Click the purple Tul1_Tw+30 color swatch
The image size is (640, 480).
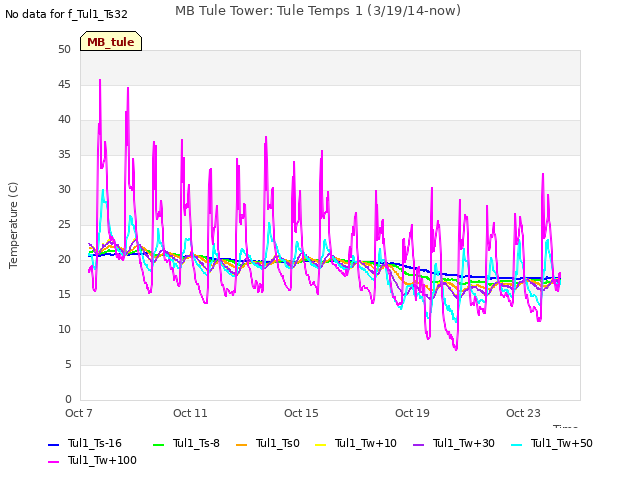click(419, 444)
